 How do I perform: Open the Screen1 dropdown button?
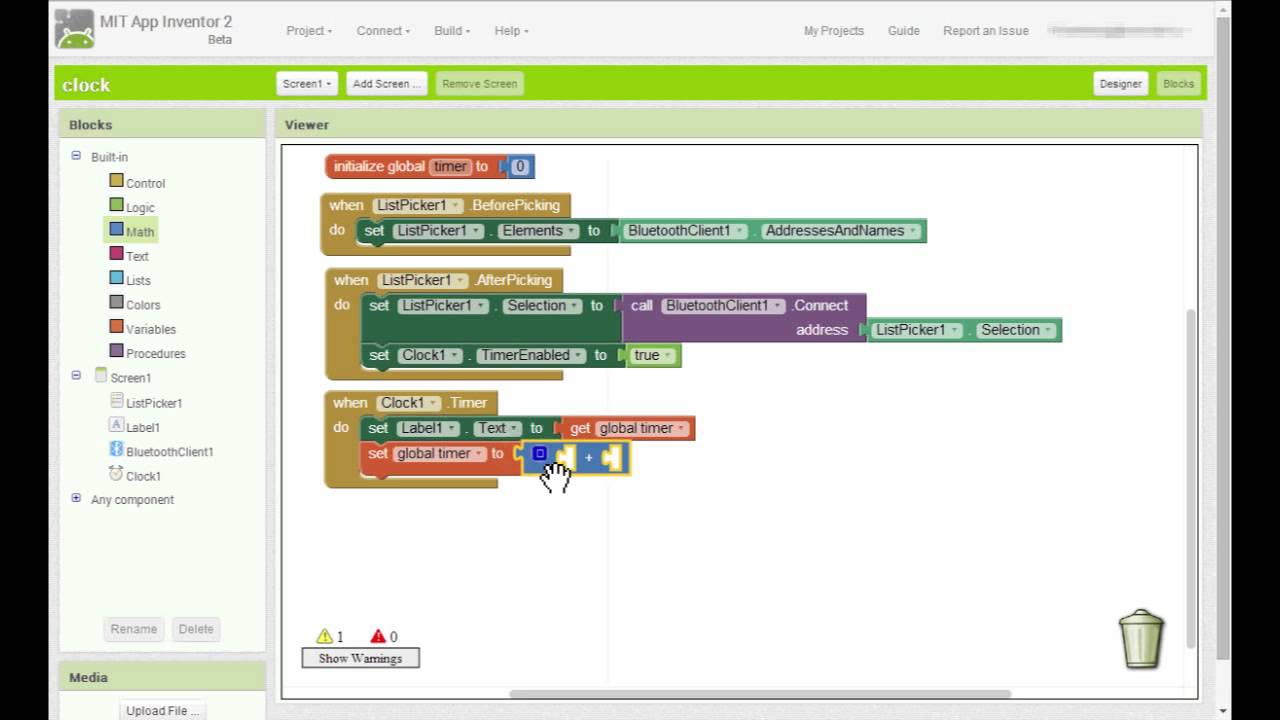point(307,84)
